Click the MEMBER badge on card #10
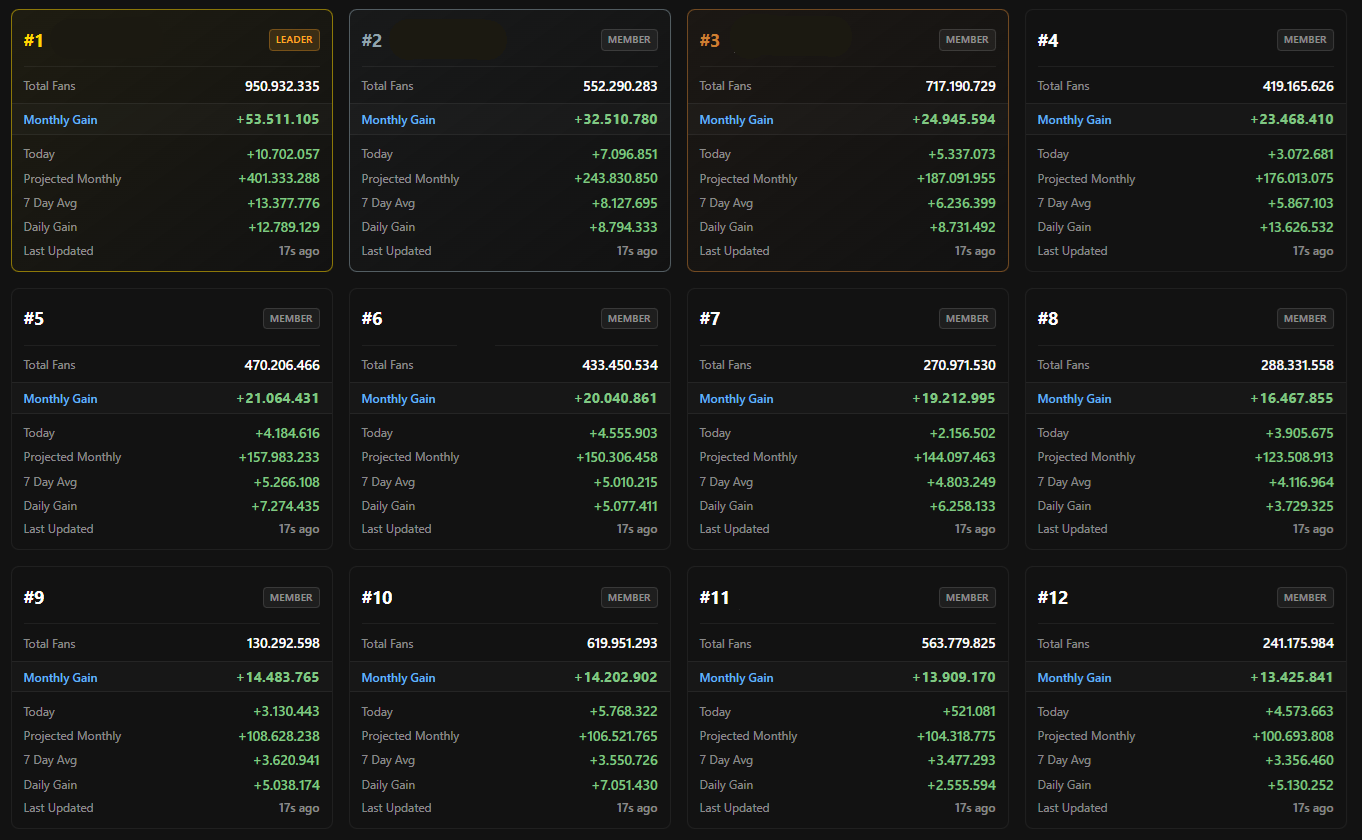The height and width of the screenshot is (840, 1362). (x=629, y=598)
